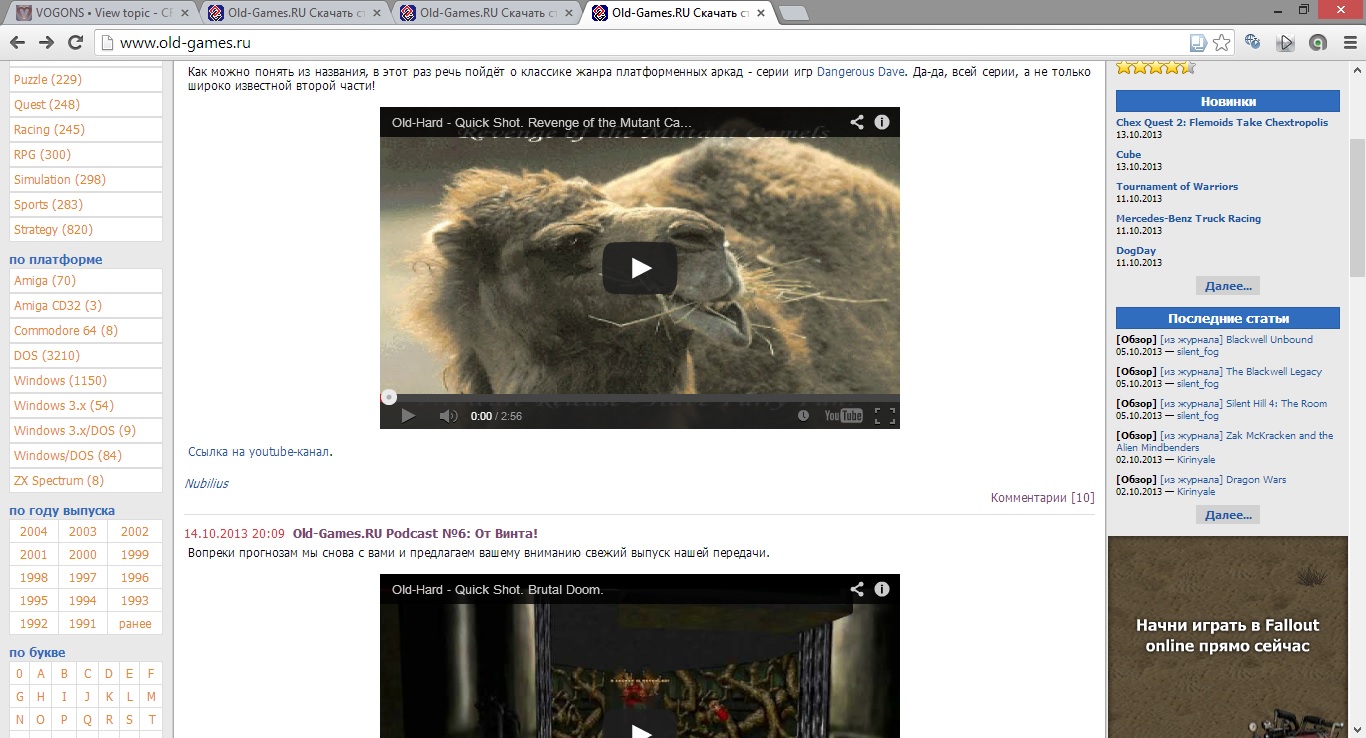Open the Sports (283) genre
The image size is (1366, 738).
[86, 205]
